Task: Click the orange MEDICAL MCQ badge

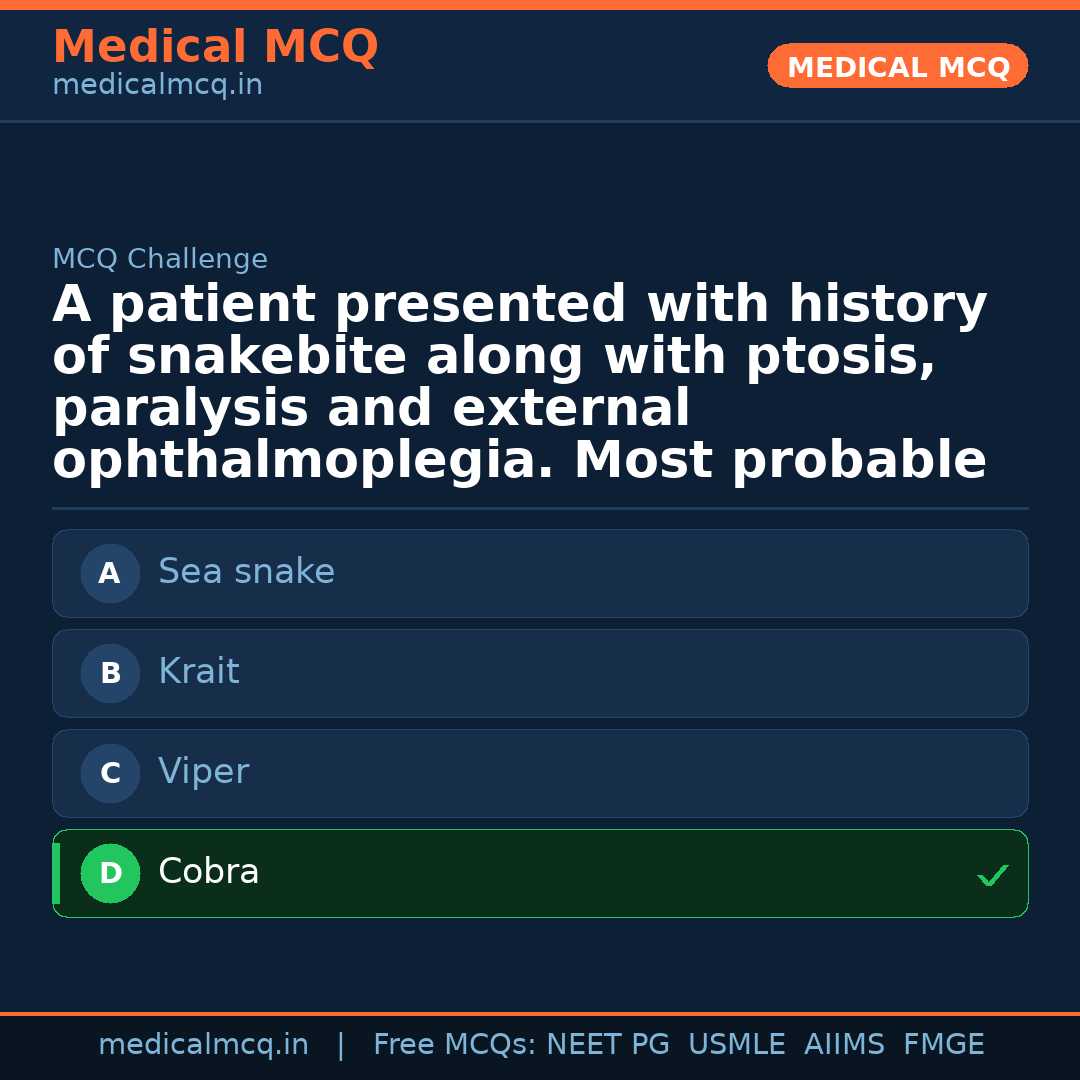Action: pyautogui.click(x=898, y=67)
